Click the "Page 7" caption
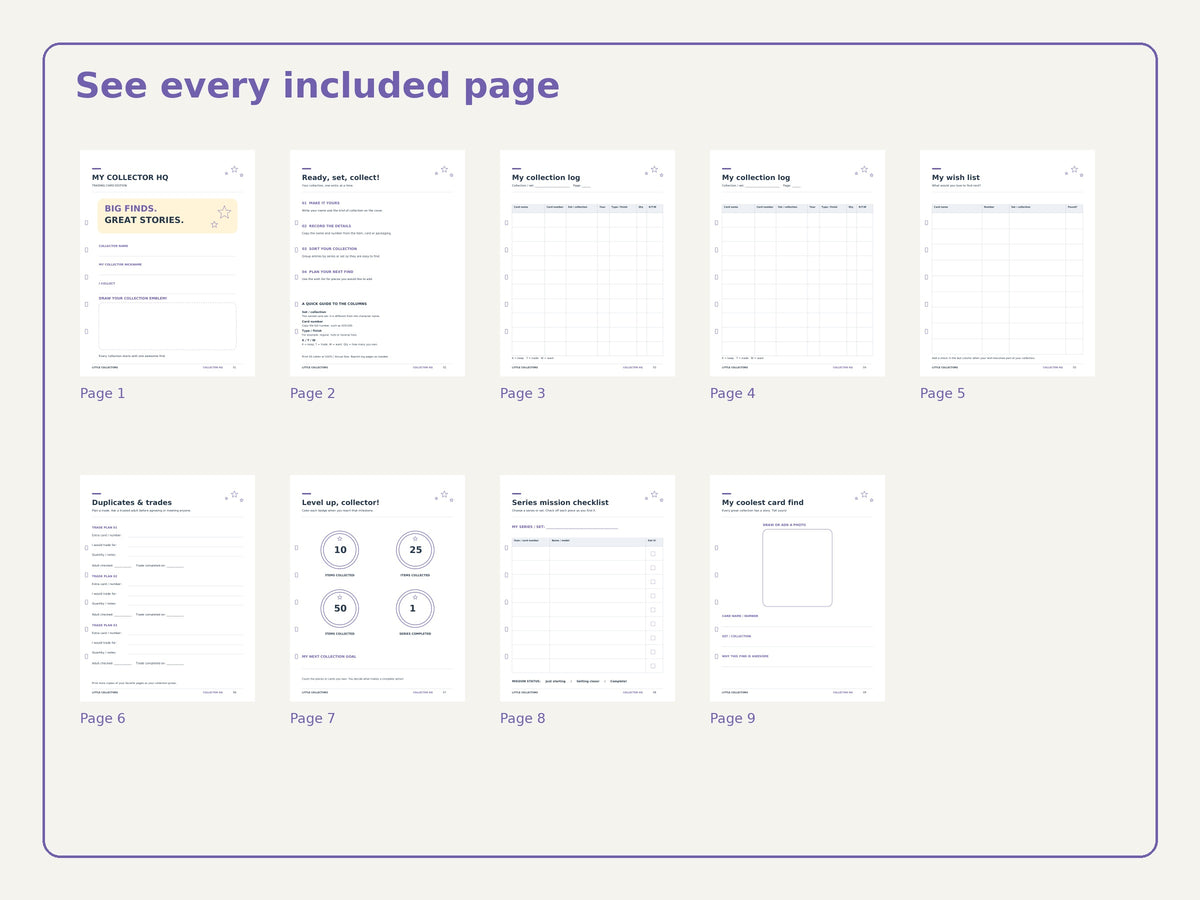 click(313, 719)
